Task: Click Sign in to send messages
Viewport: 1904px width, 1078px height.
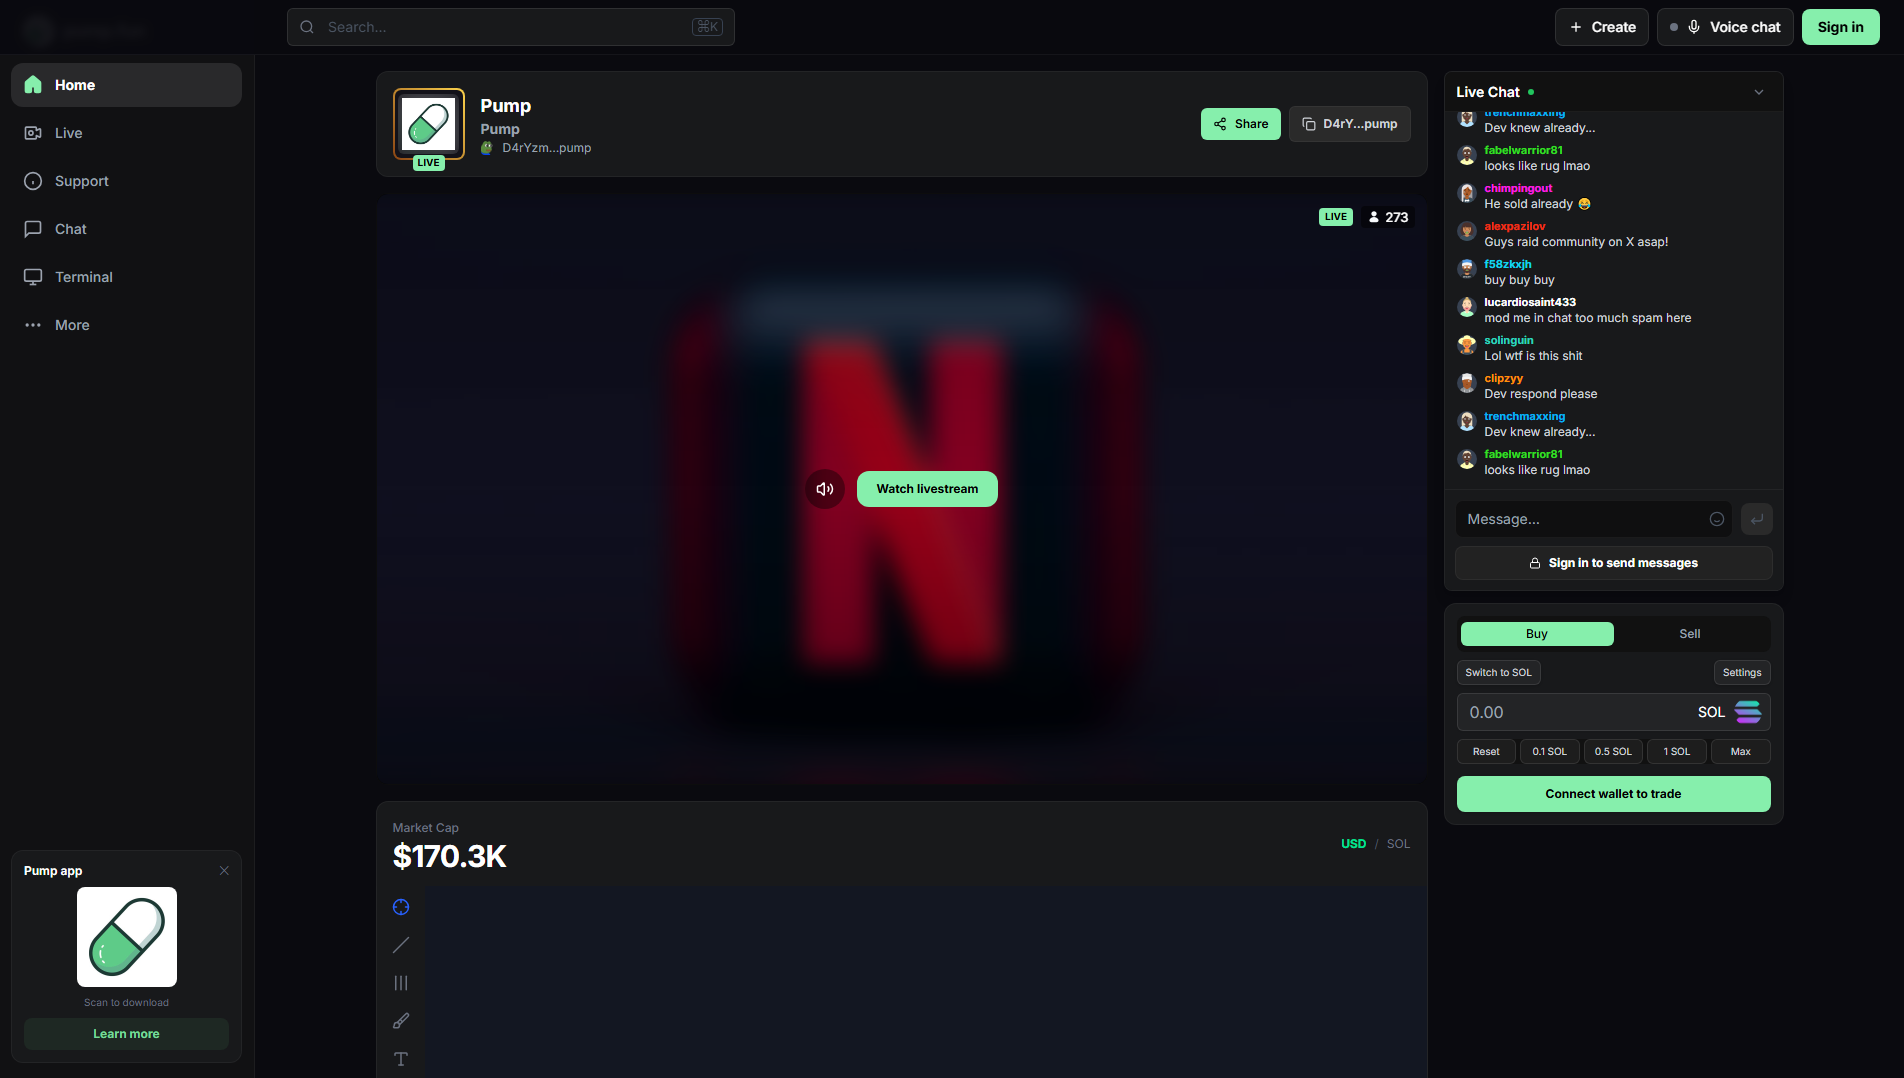Action: point(1614,563)
